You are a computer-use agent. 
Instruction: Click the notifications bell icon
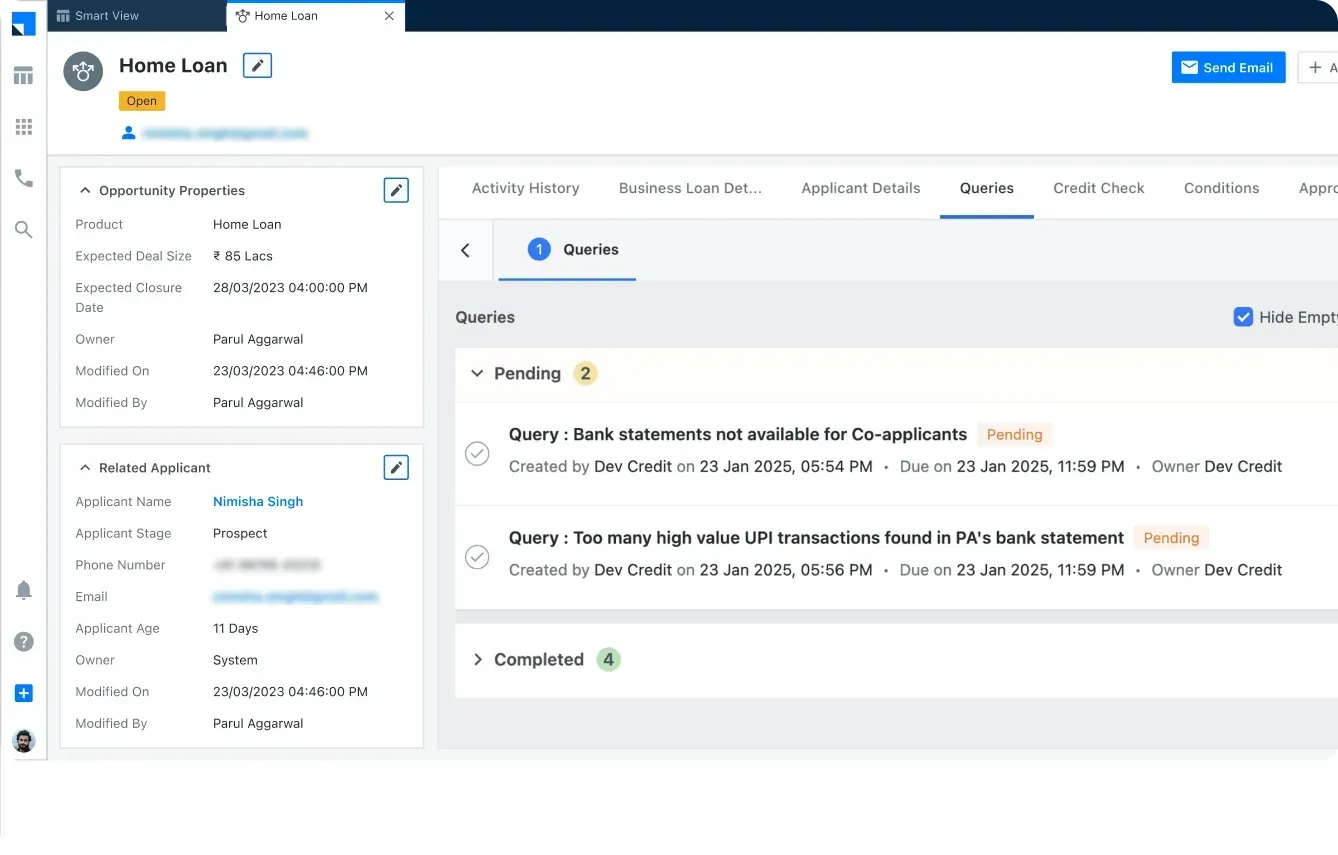(24, 590)
